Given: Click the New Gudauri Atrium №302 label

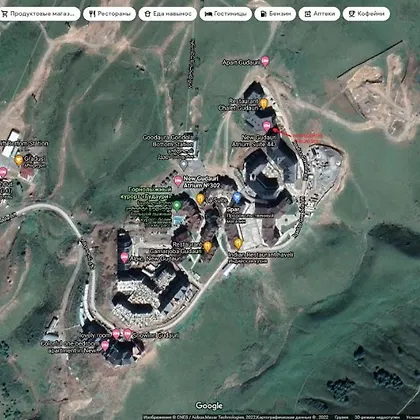Looking at the screenshot, I should click(201, 181).
